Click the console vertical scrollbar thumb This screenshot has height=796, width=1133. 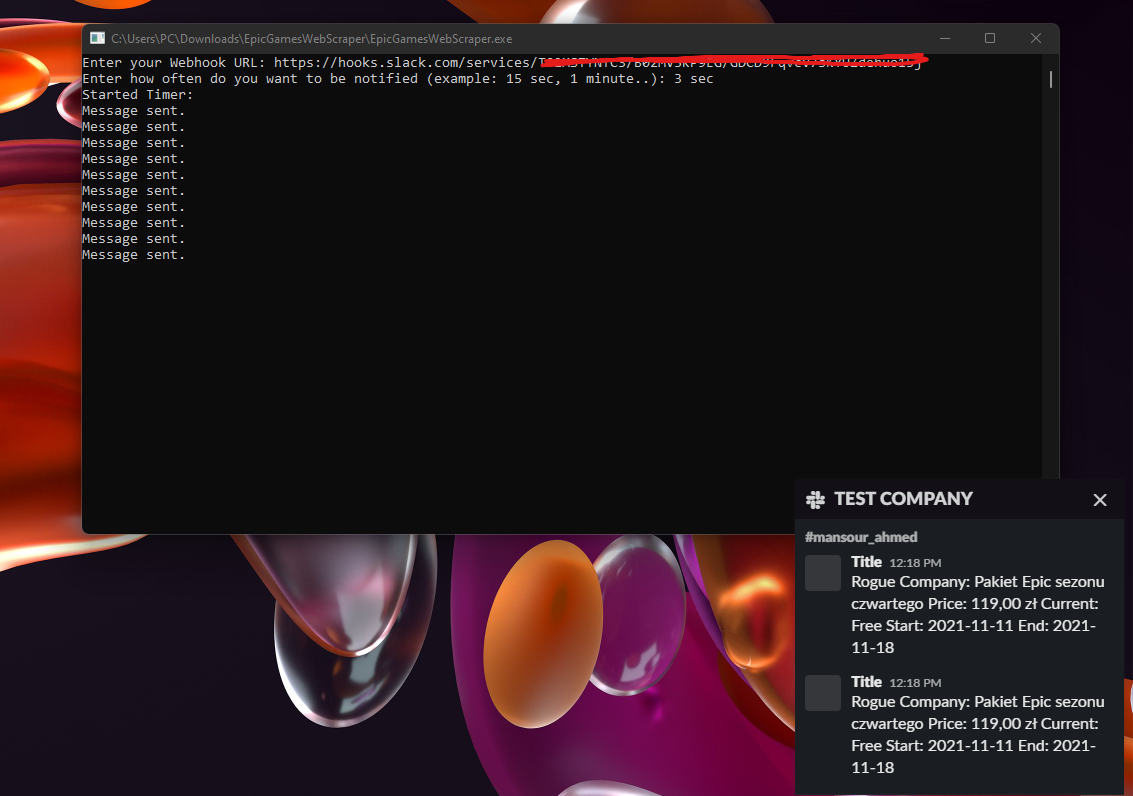coord(1051,79)
